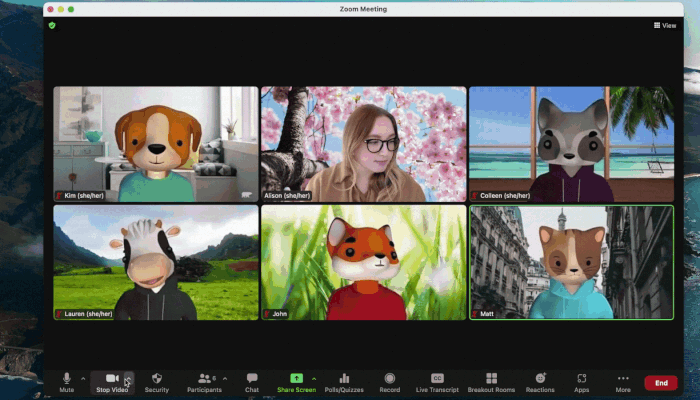Image resolution: width=700 pixels, height=400 pixels.
Task: Click the green encryption shield icon
Action: click(52, 25)
